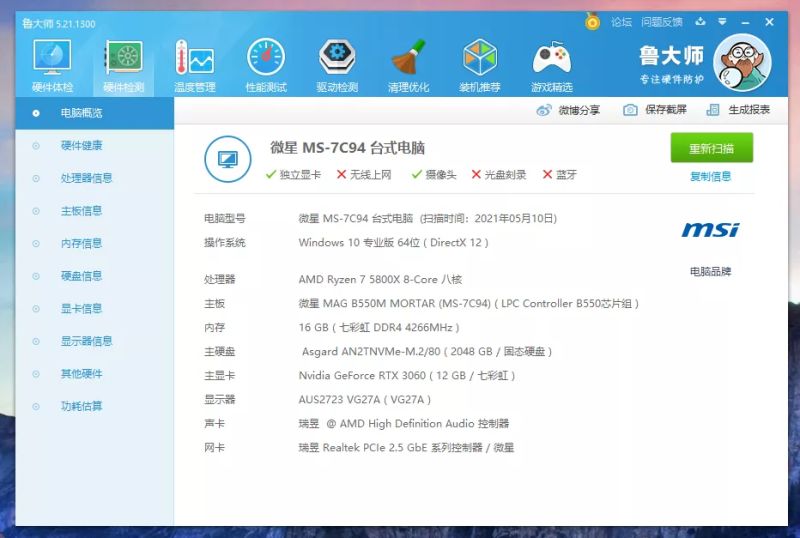Click the 蓝牙 status text

click(x=566, y=175)
